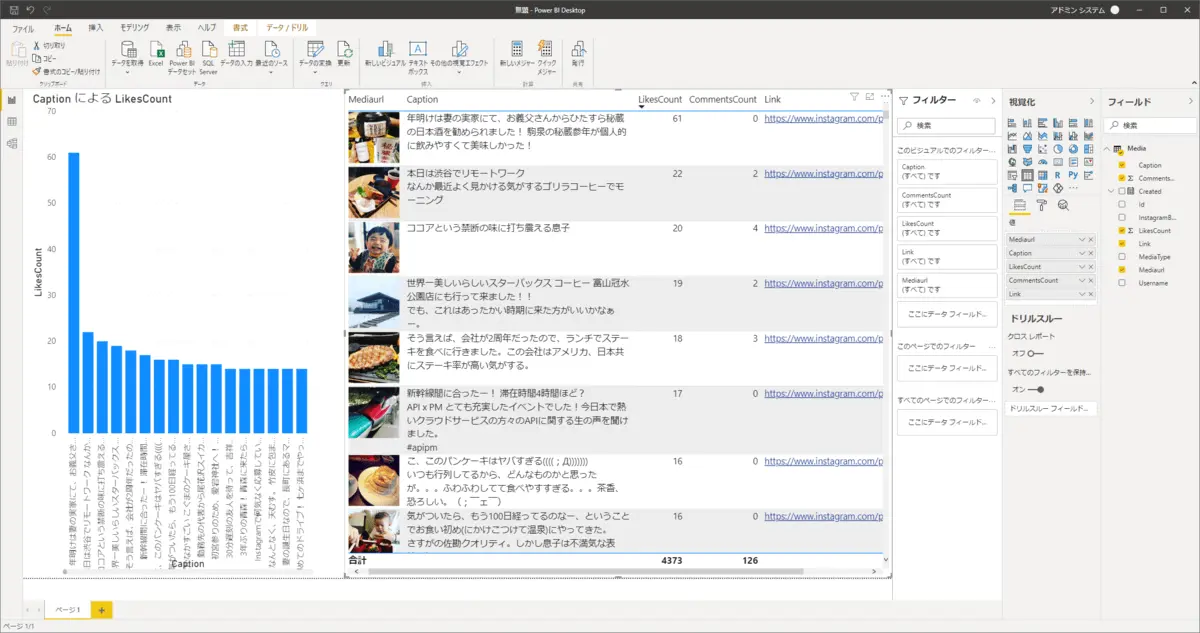Open the LikesCount dropdown in the values well
Image resolution: width=1200 pixels, height=633 pixels.
1082,266
